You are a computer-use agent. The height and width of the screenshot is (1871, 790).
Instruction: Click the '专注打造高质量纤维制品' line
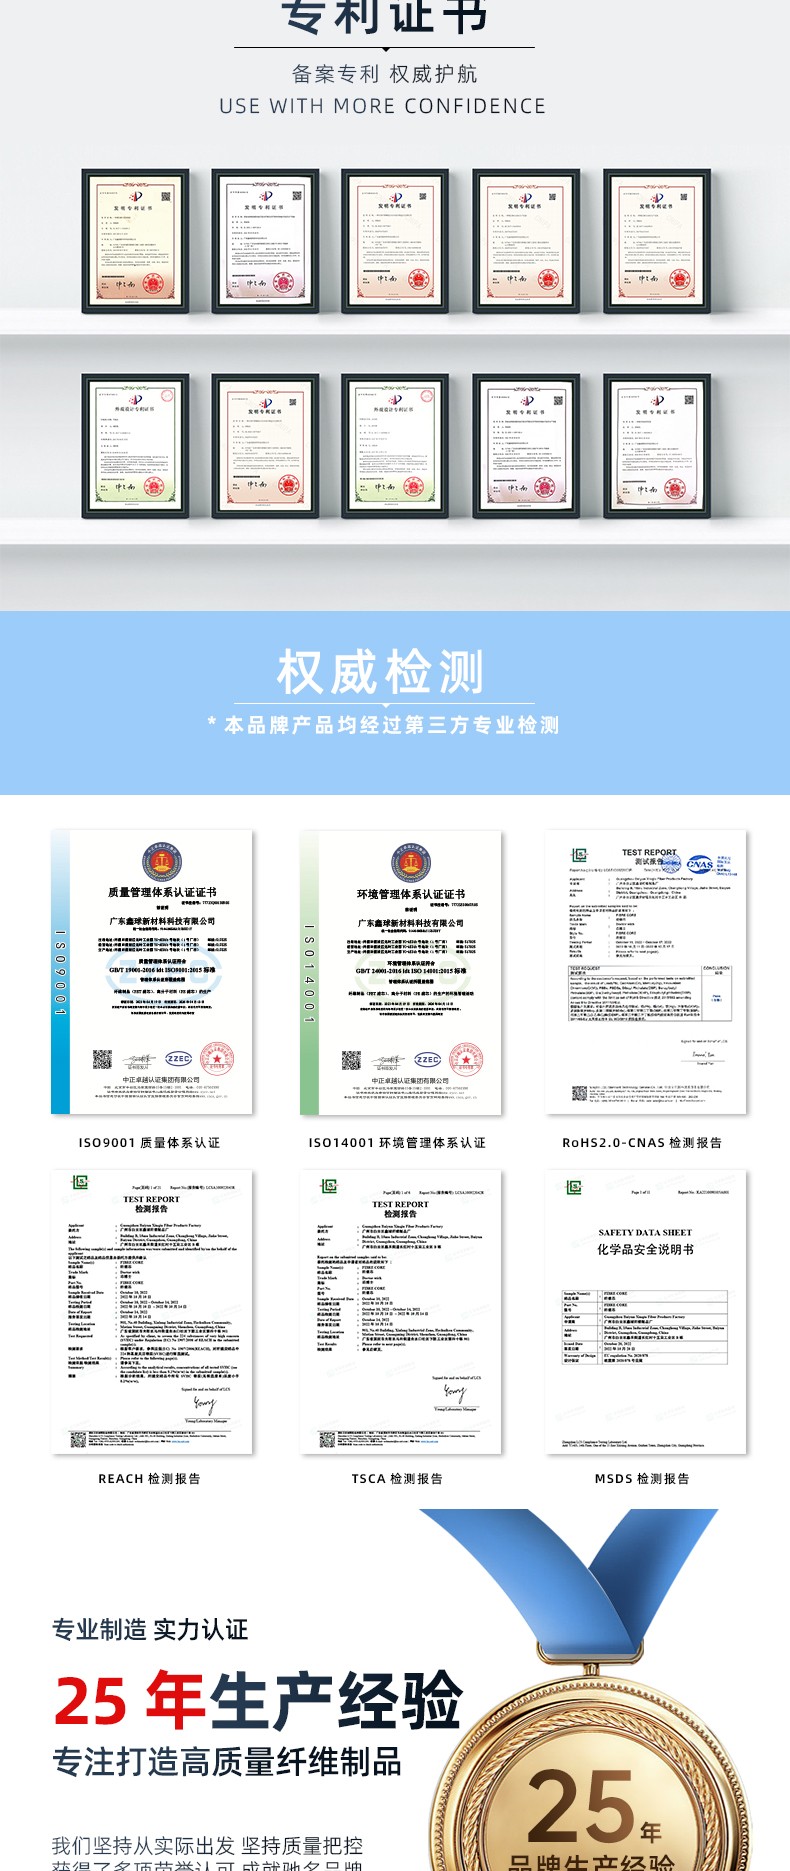227,1761
